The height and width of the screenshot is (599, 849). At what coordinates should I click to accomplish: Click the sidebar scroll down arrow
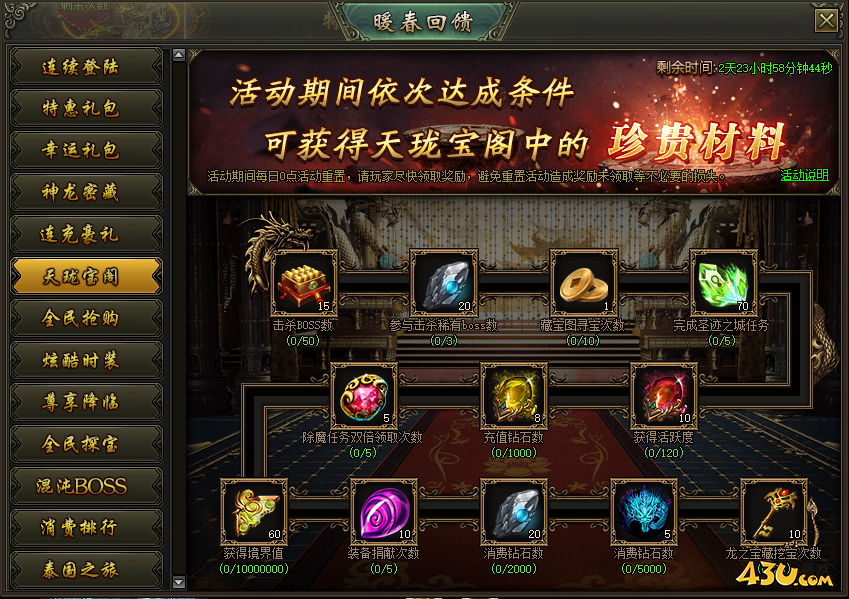point(179,582)
